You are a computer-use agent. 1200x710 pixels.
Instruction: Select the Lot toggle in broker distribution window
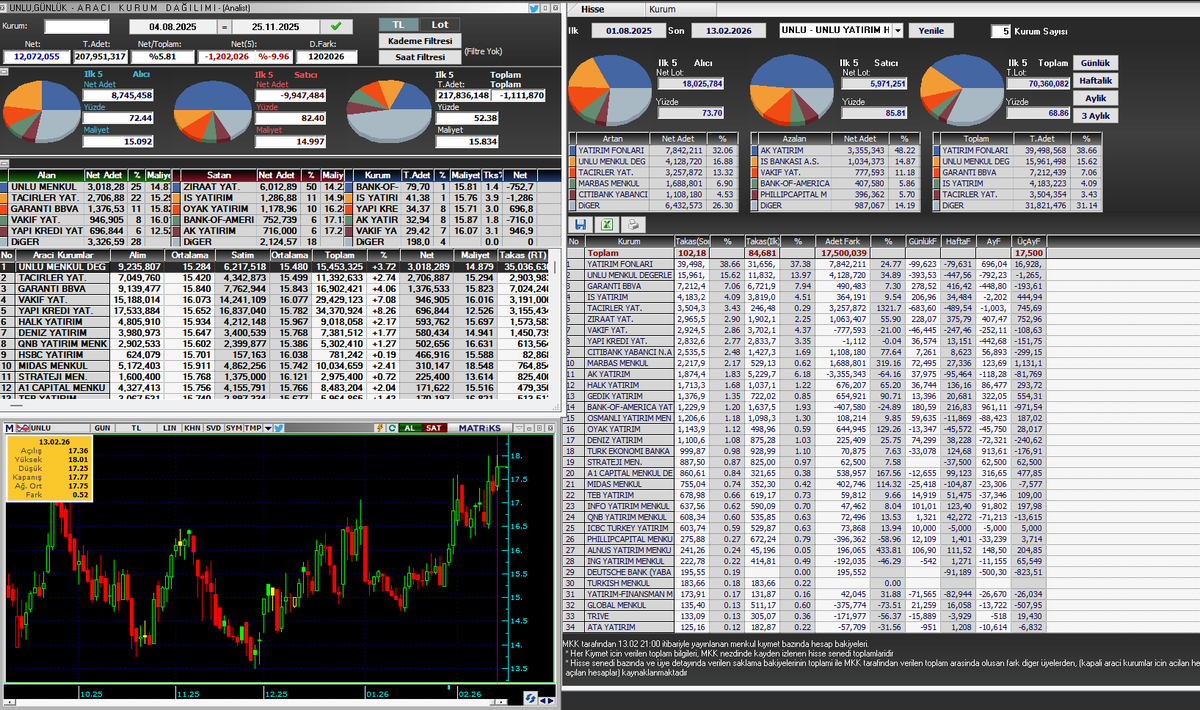click(439, 24)
